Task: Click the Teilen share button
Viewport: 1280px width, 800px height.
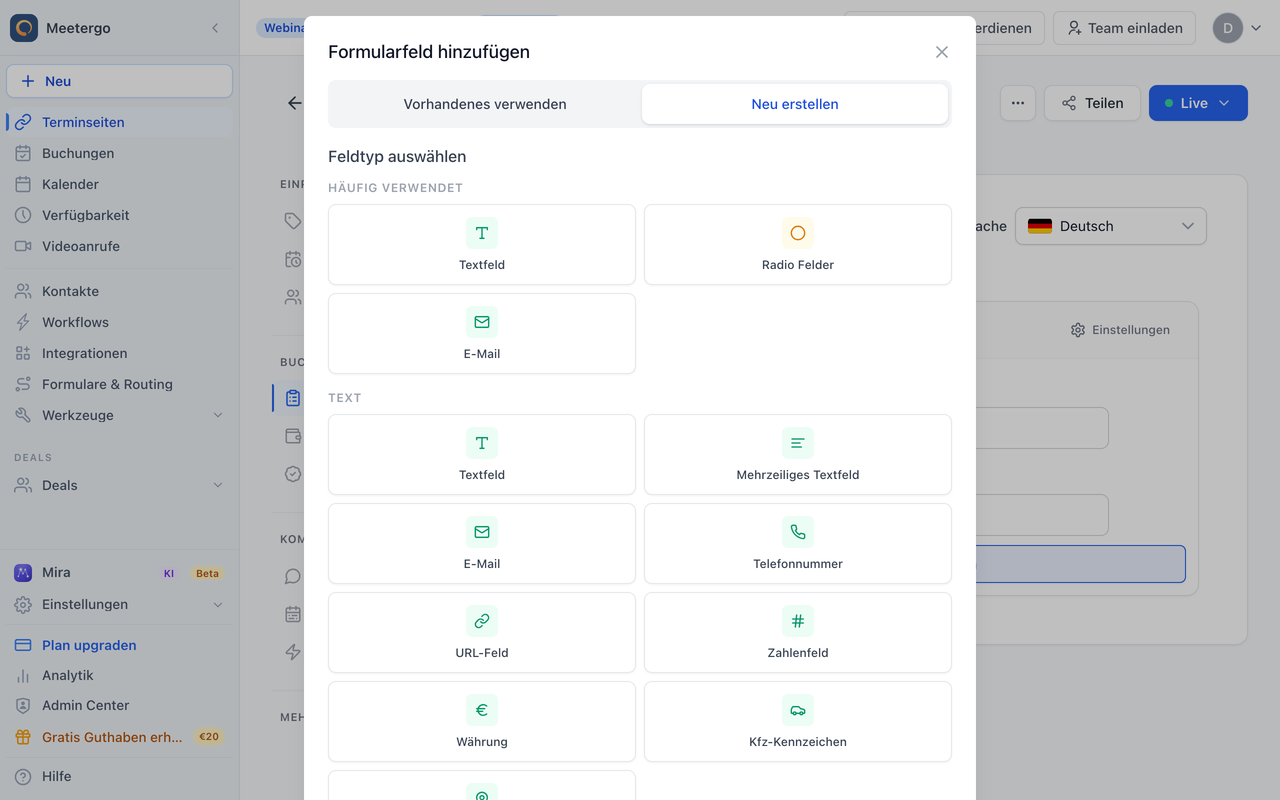Action: [1092, 103]
